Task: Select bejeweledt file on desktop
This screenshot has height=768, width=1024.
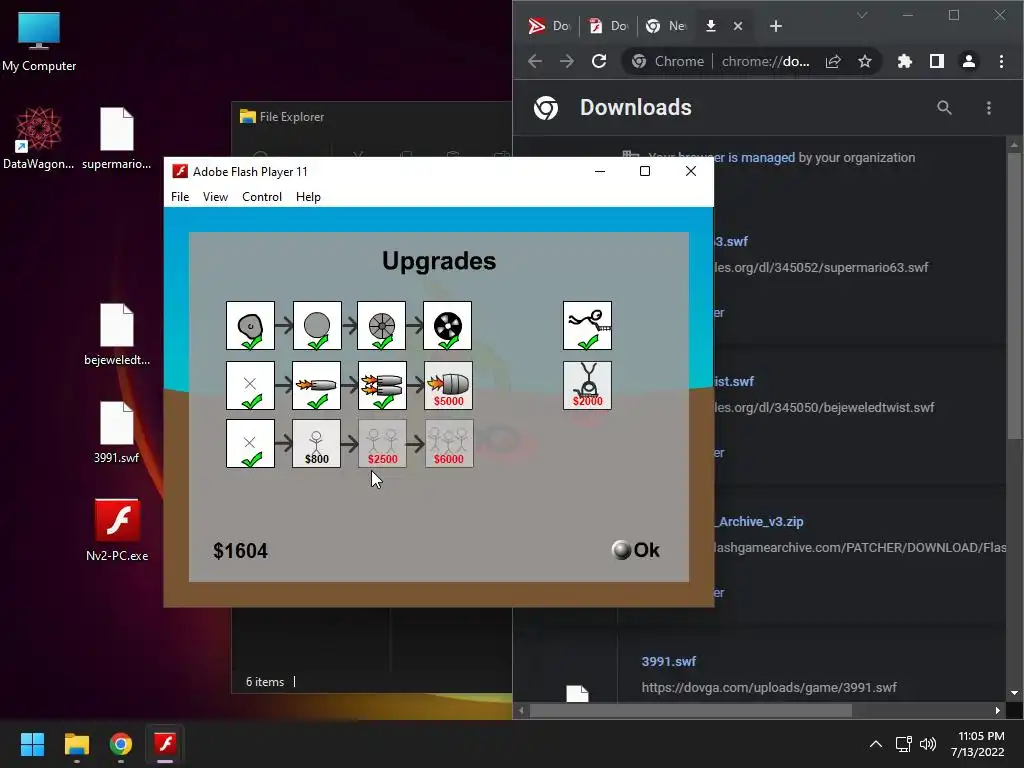Action: (x=116, y=334)
